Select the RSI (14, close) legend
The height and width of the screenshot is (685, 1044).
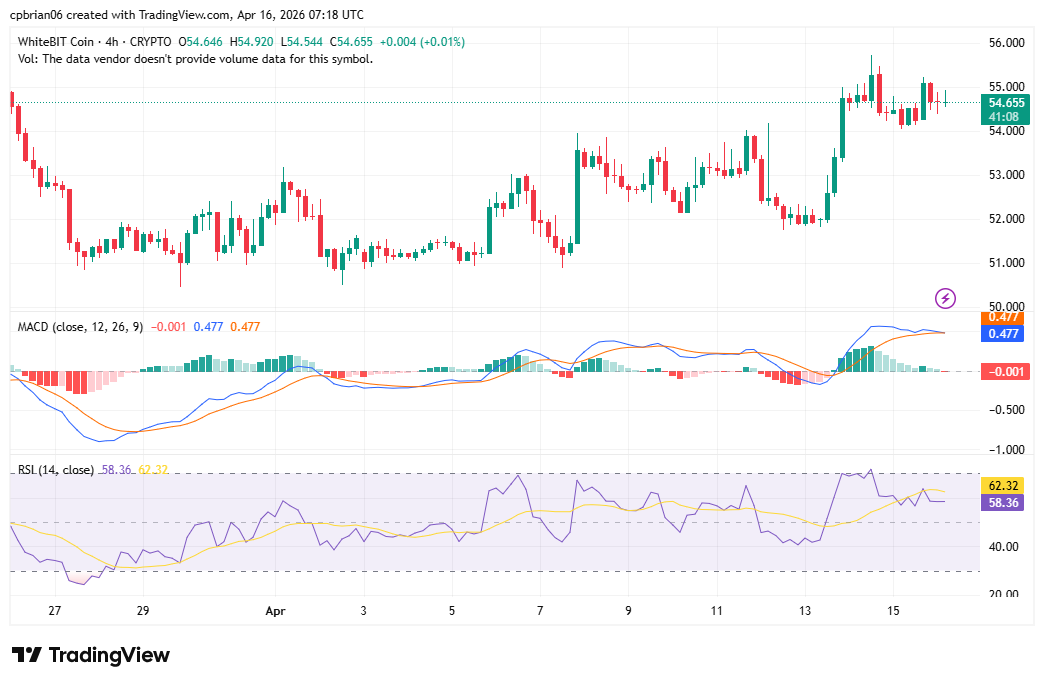pyautogui.click(x=56, y=469)
